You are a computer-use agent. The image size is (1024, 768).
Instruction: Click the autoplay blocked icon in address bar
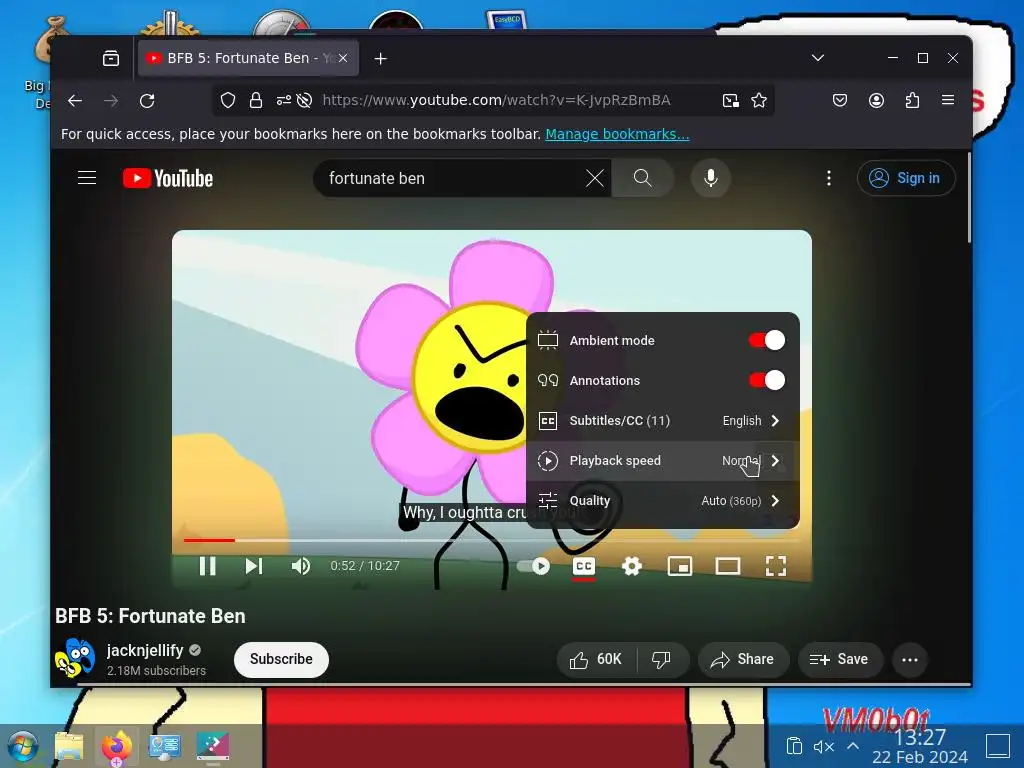click(x=304, y=101)
